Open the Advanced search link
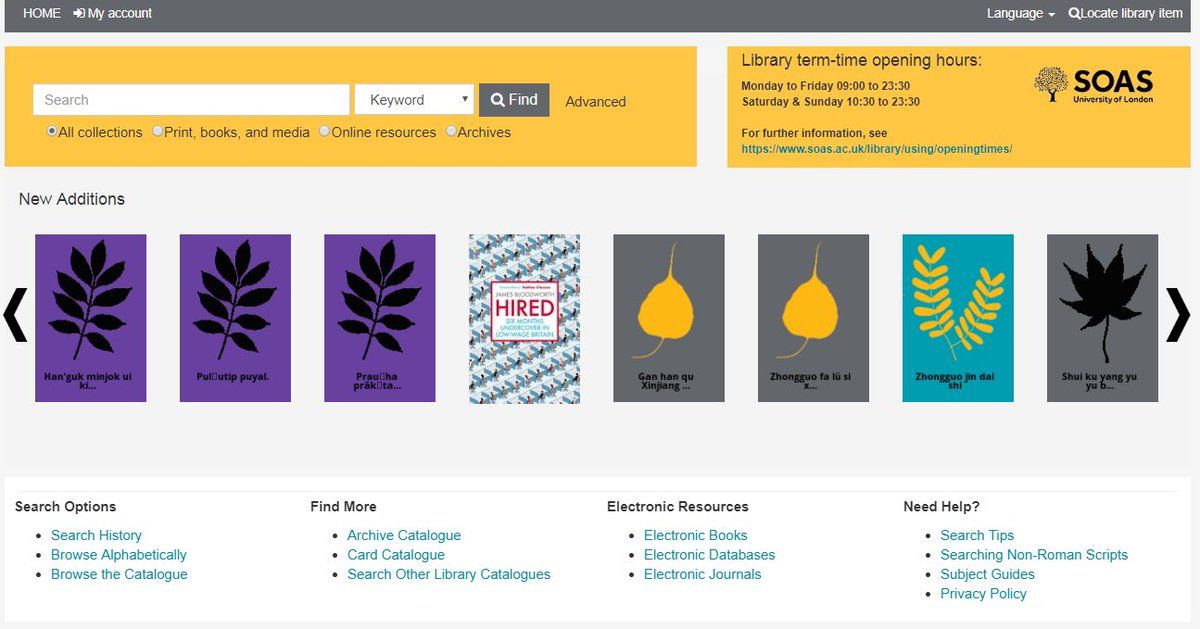The height and width of the screenshot is (629, 1200). [595, 102]
